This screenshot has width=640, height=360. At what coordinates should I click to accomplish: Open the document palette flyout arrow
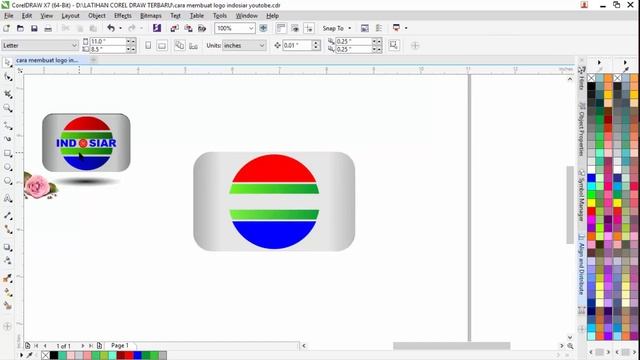[x=22, y=356]
